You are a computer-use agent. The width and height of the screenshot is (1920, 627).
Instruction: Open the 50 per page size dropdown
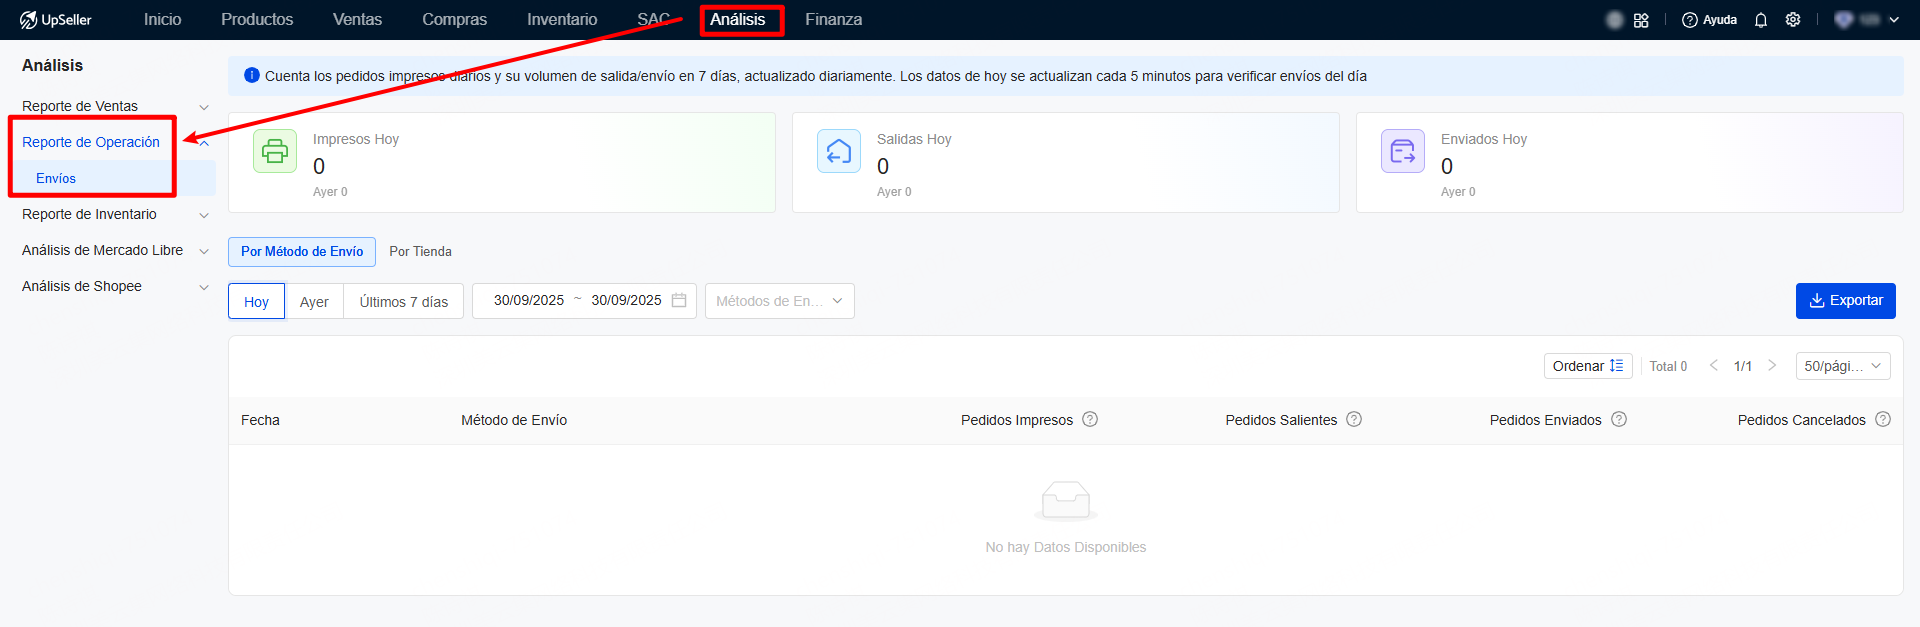click(x=1842, y=366)
